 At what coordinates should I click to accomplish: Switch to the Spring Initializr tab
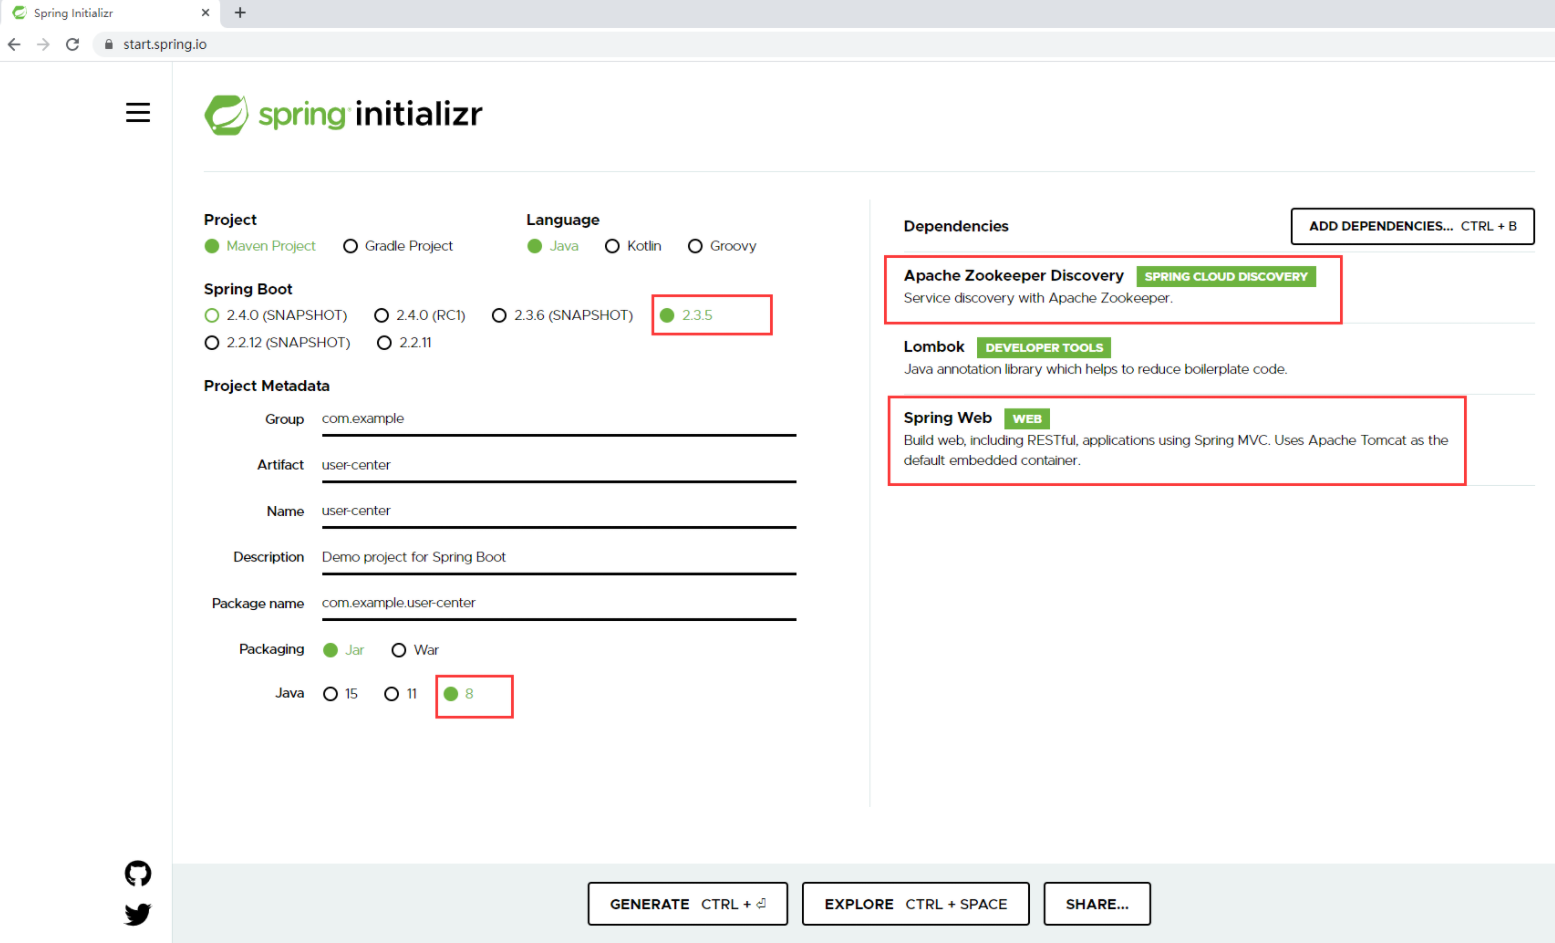click(108, 13)
